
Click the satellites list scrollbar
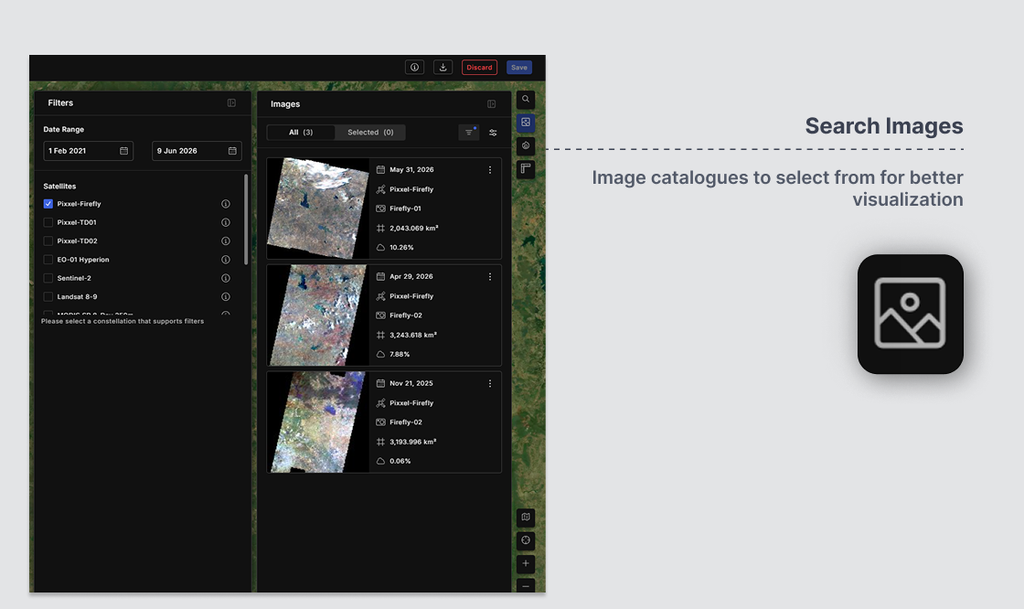246,219
